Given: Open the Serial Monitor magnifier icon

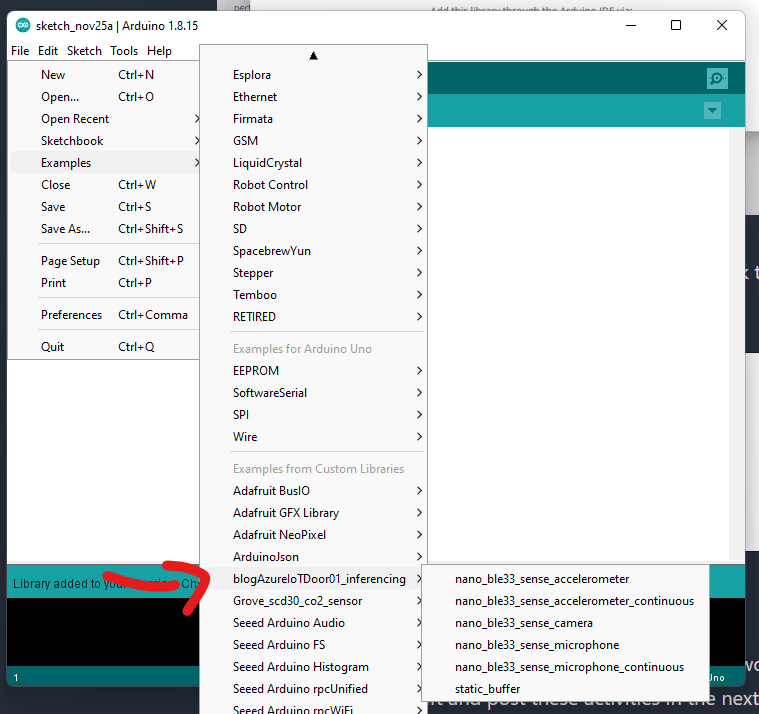Looking at the screenshot, I should (x=717, y=78).
